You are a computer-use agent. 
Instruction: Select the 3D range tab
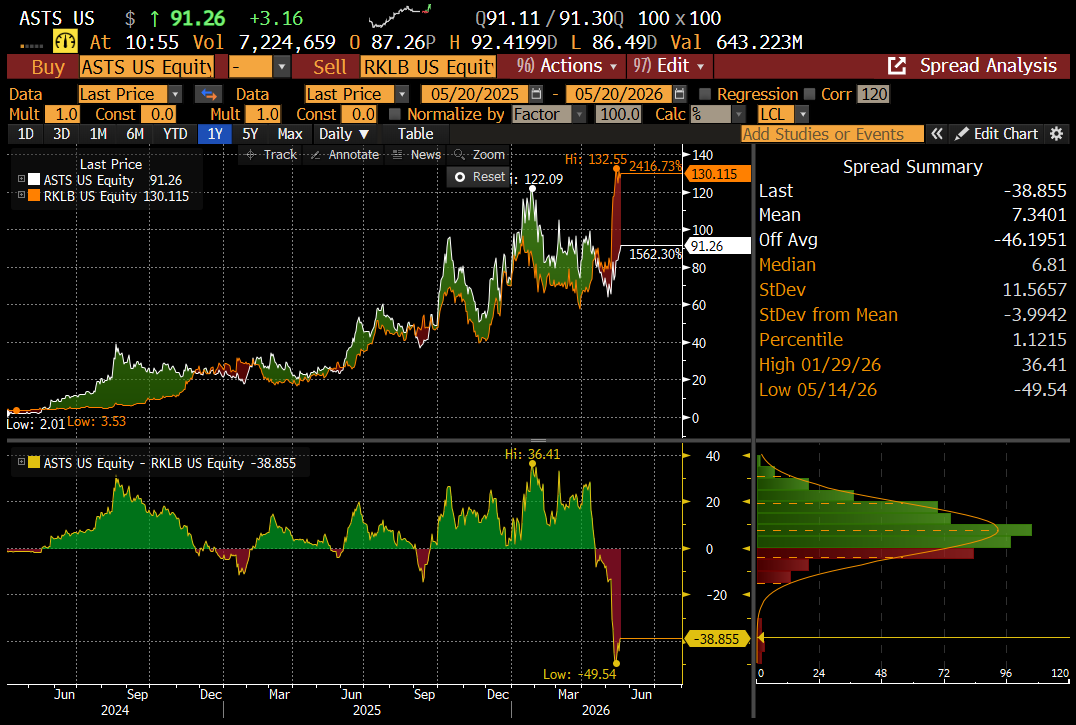[62, 134]
